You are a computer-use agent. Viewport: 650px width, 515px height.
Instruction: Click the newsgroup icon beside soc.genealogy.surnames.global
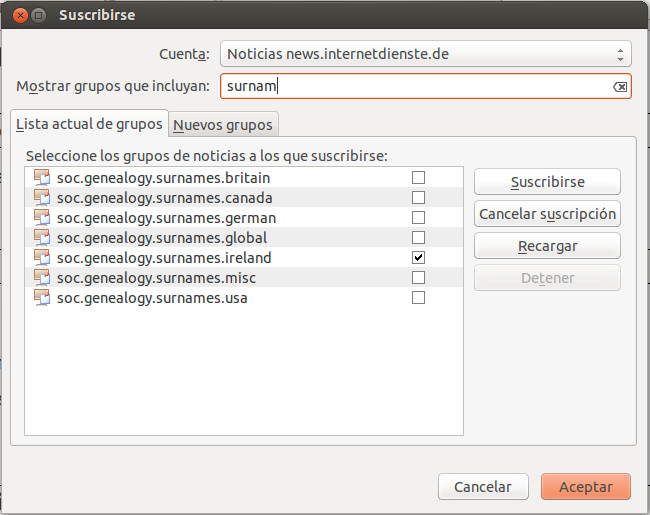[41, 238]
